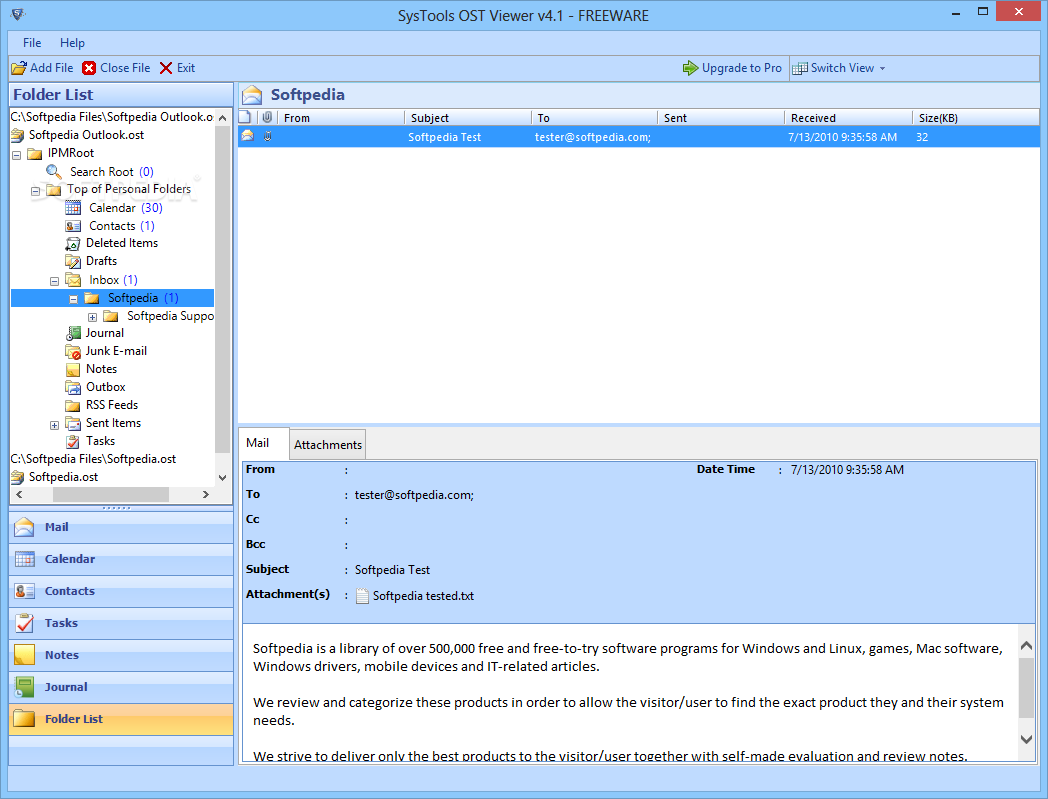Click the envelope icon in email row
Image resolution: width=1048 pixels, height=799 pixels.
click(247, 136)
